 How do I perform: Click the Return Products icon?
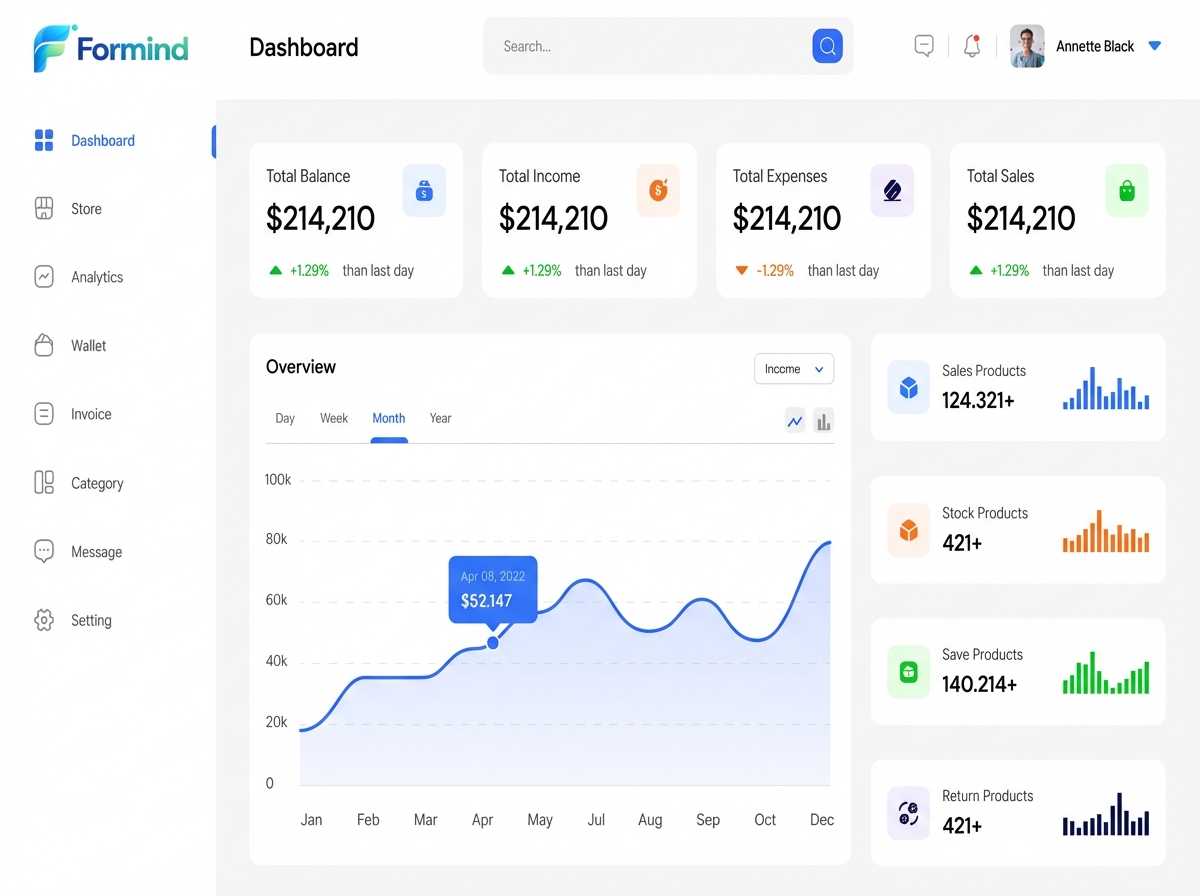click(x=908, y=813)
